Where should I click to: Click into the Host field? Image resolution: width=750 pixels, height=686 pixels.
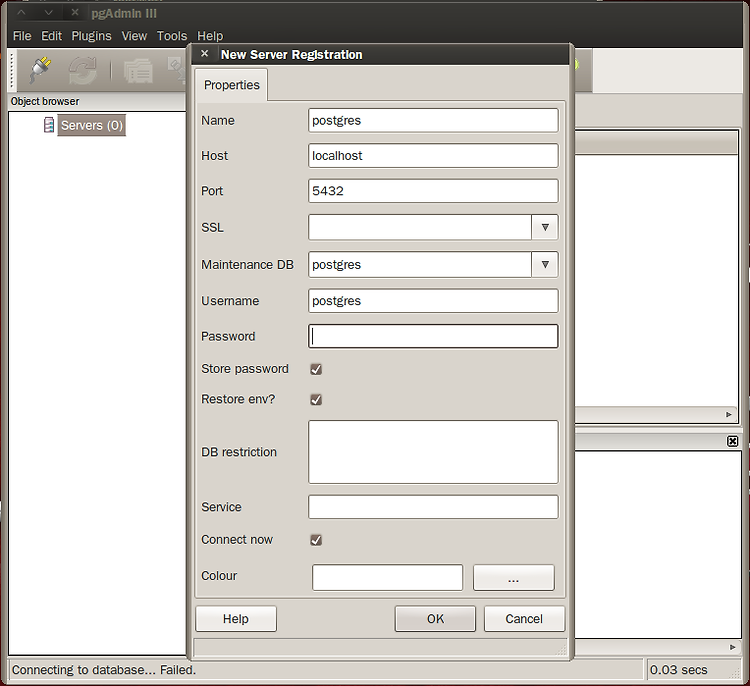click(x=433, y=155)
